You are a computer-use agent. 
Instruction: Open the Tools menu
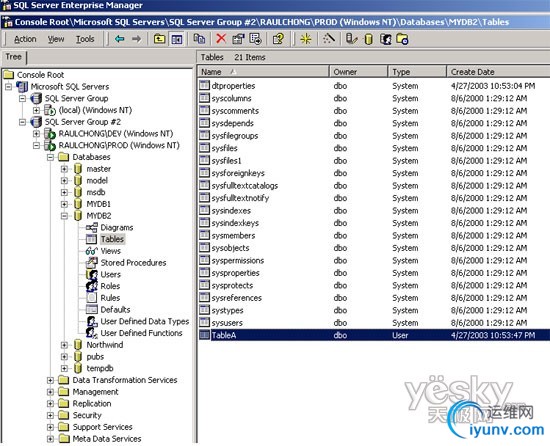(85, 39)
